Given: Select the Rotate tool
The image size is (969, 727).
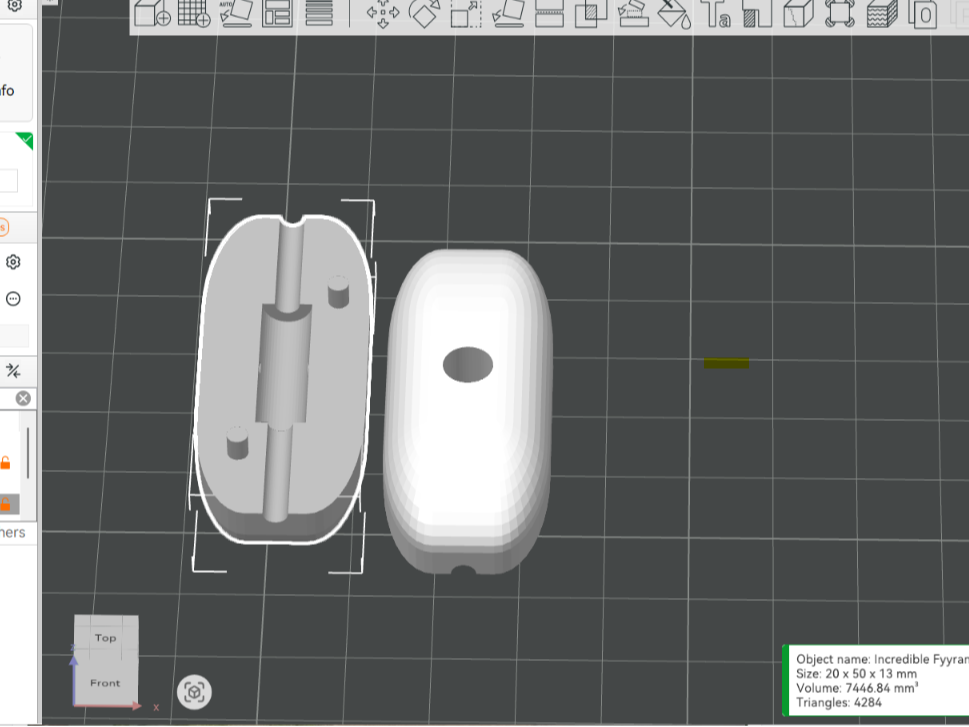Looking at the screenshot, I should (425, 14).
